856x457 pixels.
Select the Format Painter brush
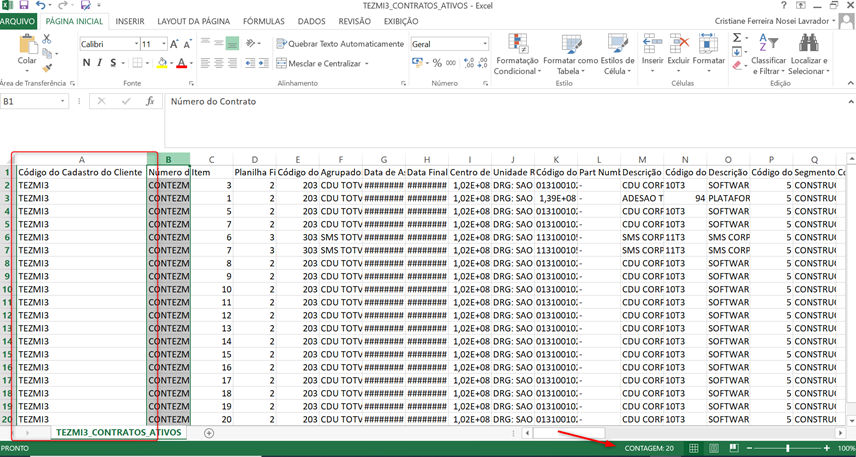[x=47, y=68]
